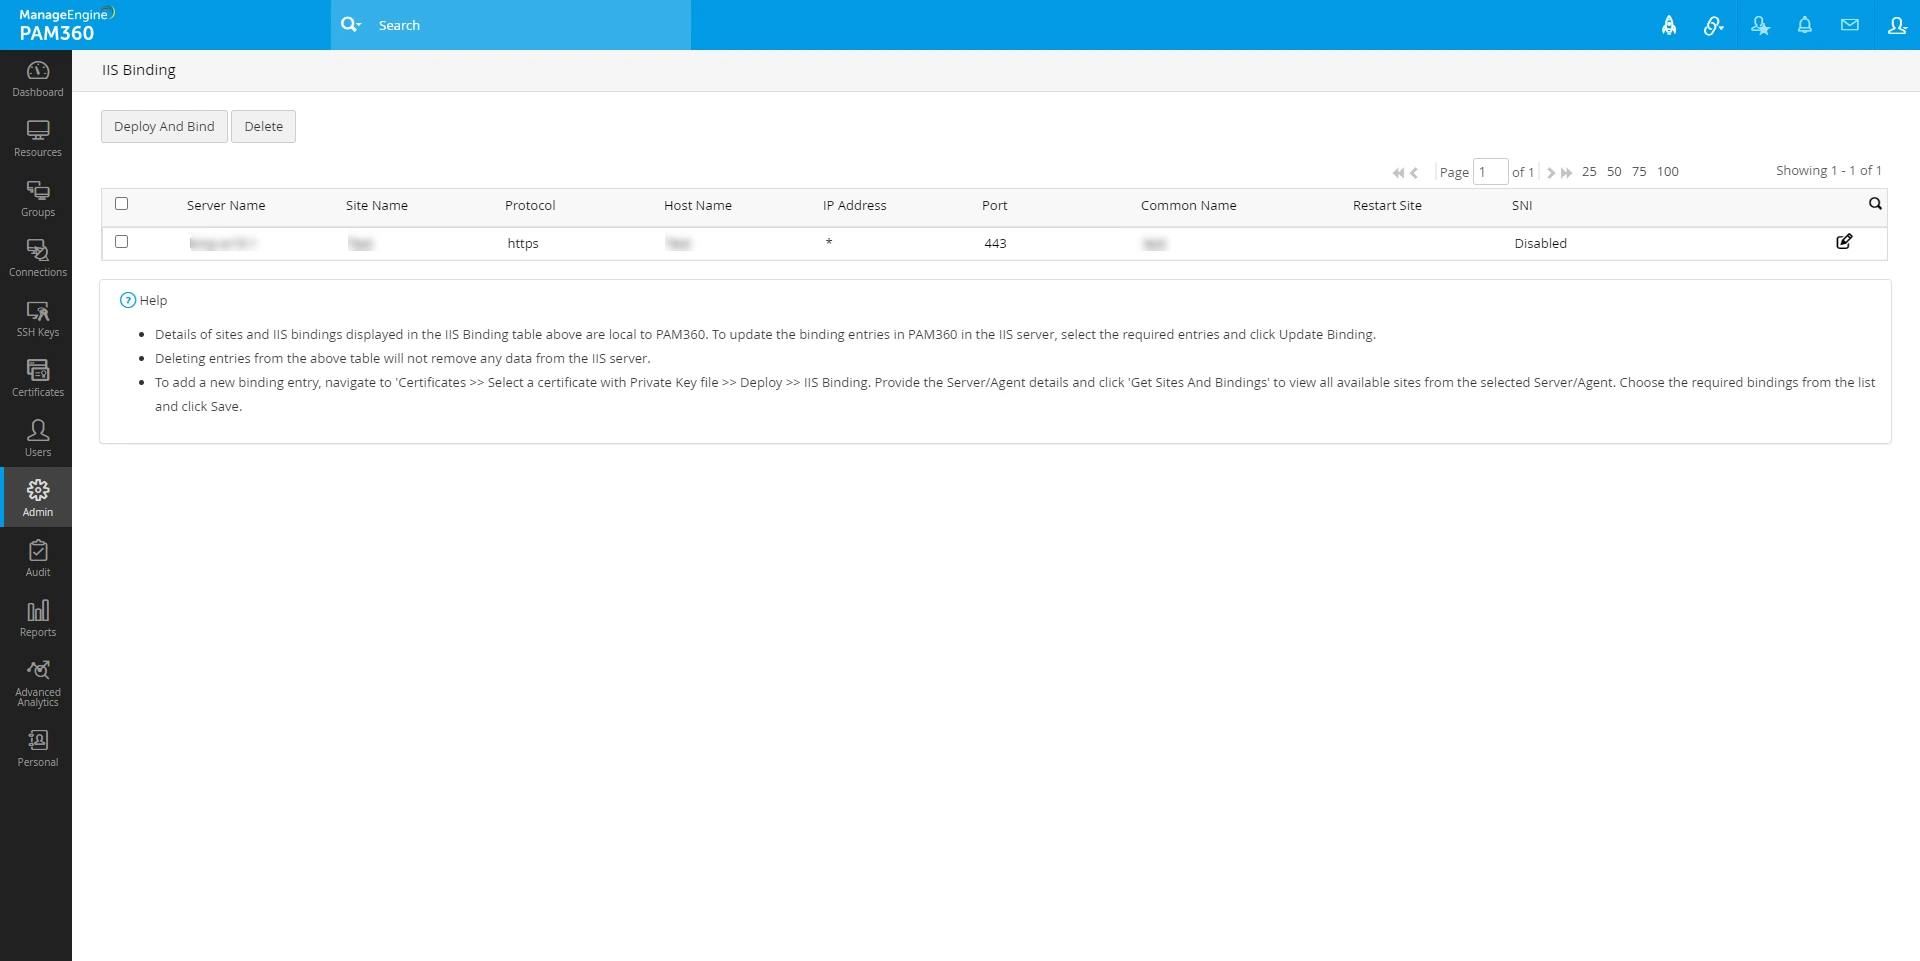
Task: Click the Deploy And Bind button
Action: [x=163, y=126]
